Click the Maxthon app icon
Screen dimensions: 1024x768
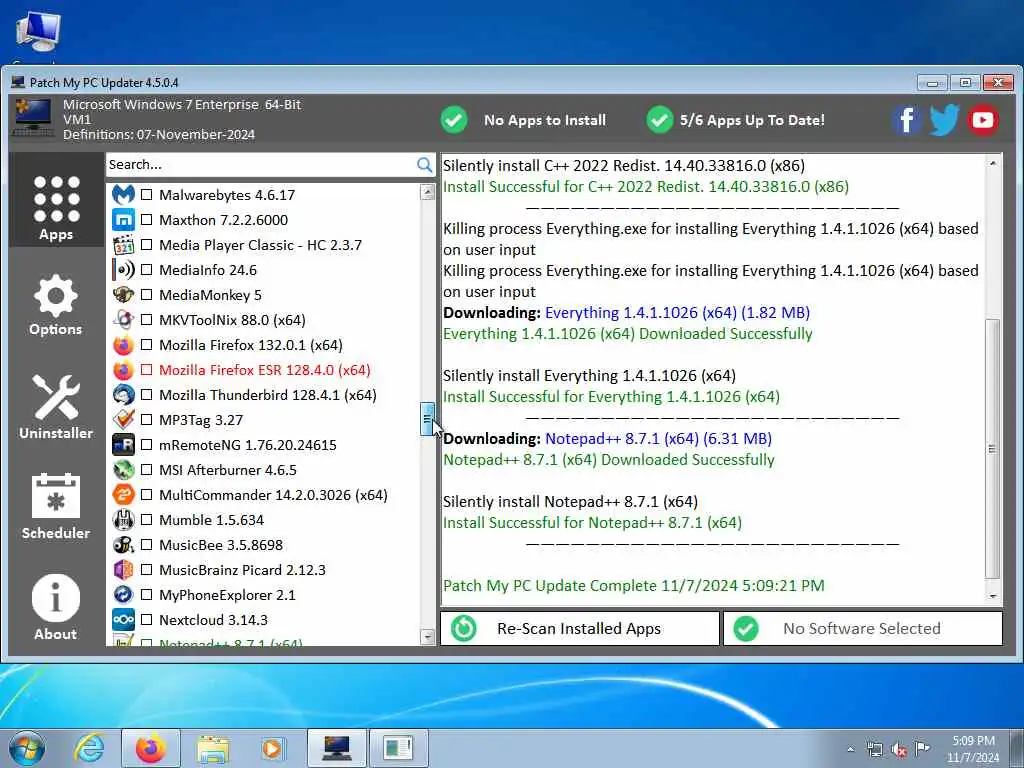[x=123, y=220]
